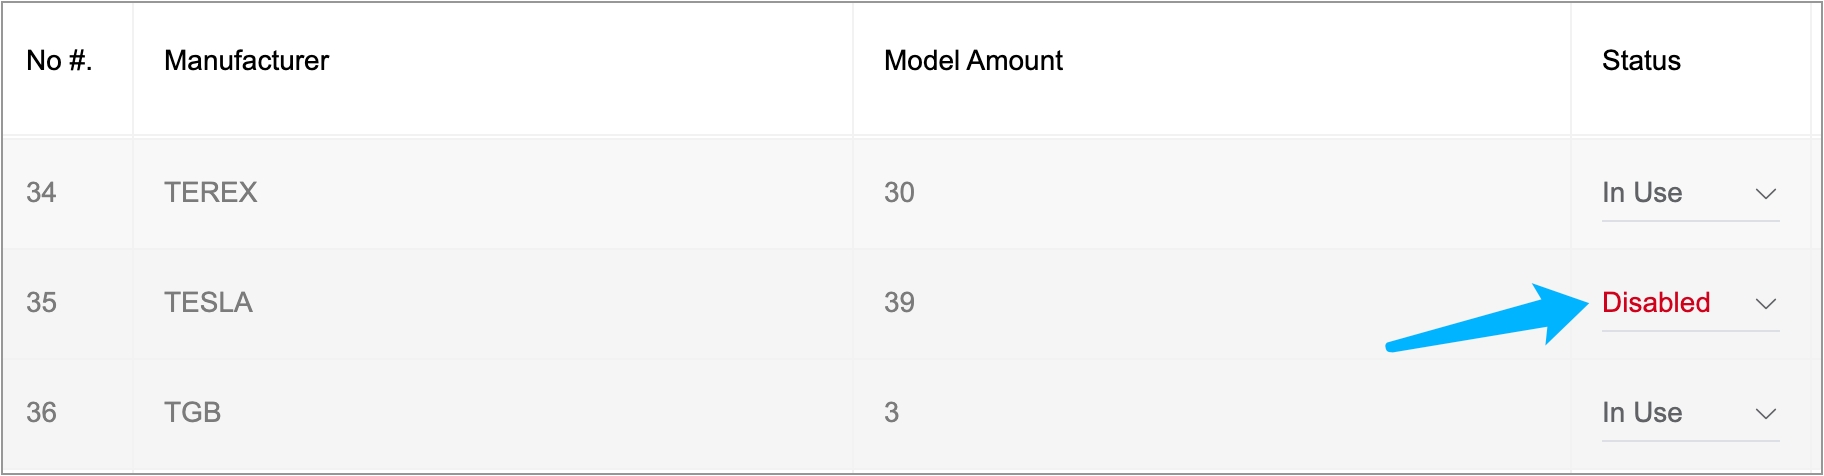The width and height of the screenshot is (1824, 476).
Task: Select the TGB manufacturer cell
Action: point(192,413)
